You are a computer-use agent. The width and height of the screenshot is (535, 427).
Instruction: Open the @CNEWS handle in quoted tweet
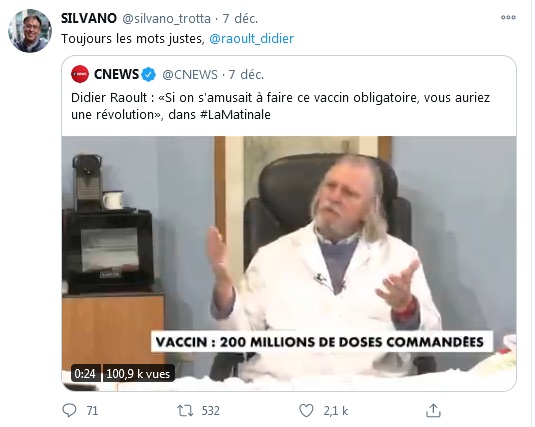point(190,74)
